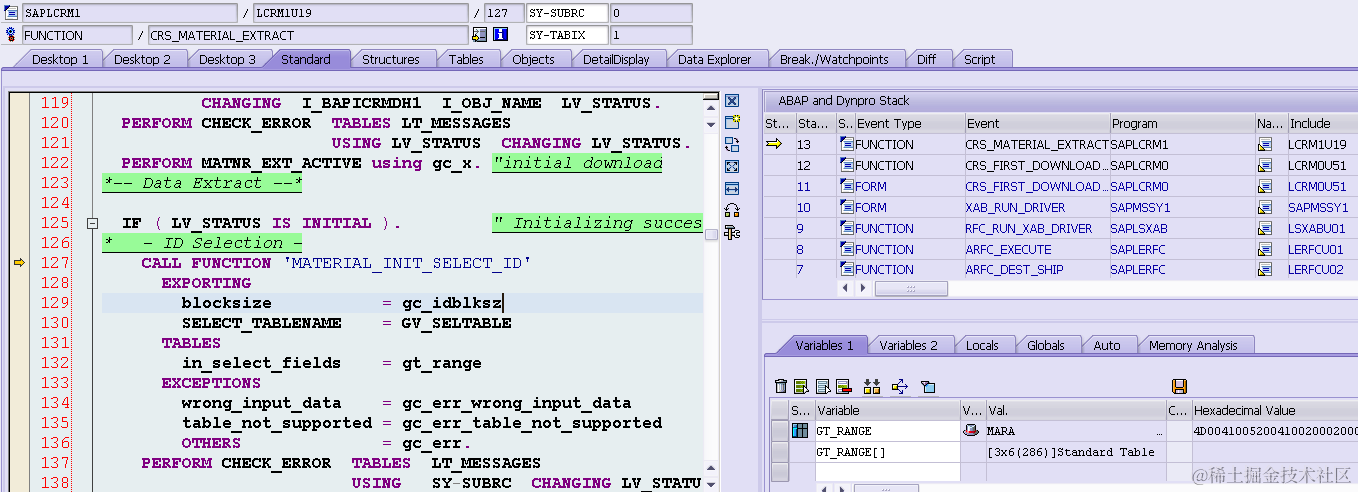This screenshot has width=1358, height=492.
Task: Click the program icon before SAPLCRM1 field
Action: point(11,13)
